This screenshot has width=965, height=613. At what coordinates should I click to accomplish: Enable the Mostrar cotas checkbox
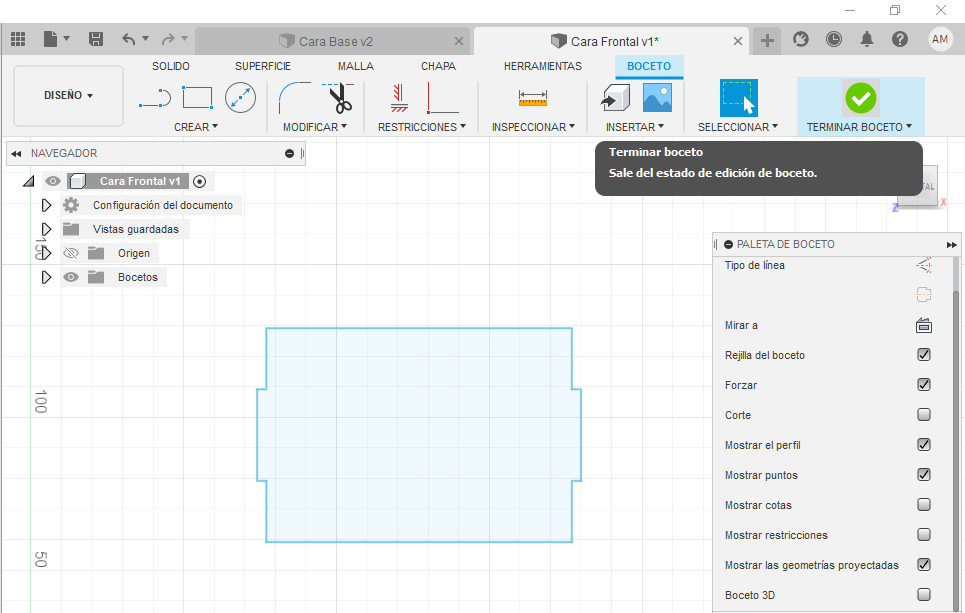pyautogui.click(x=924, y=505)
